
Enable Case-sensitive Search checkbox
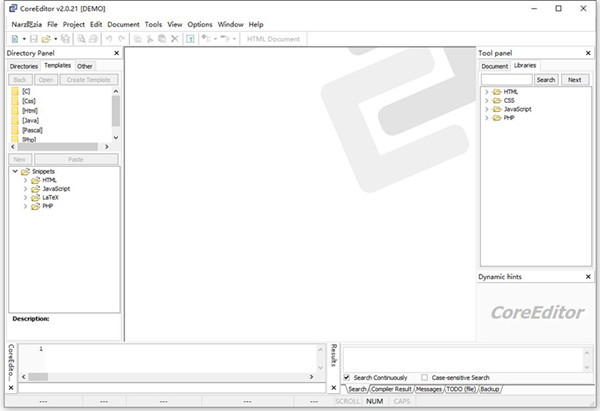425,377
